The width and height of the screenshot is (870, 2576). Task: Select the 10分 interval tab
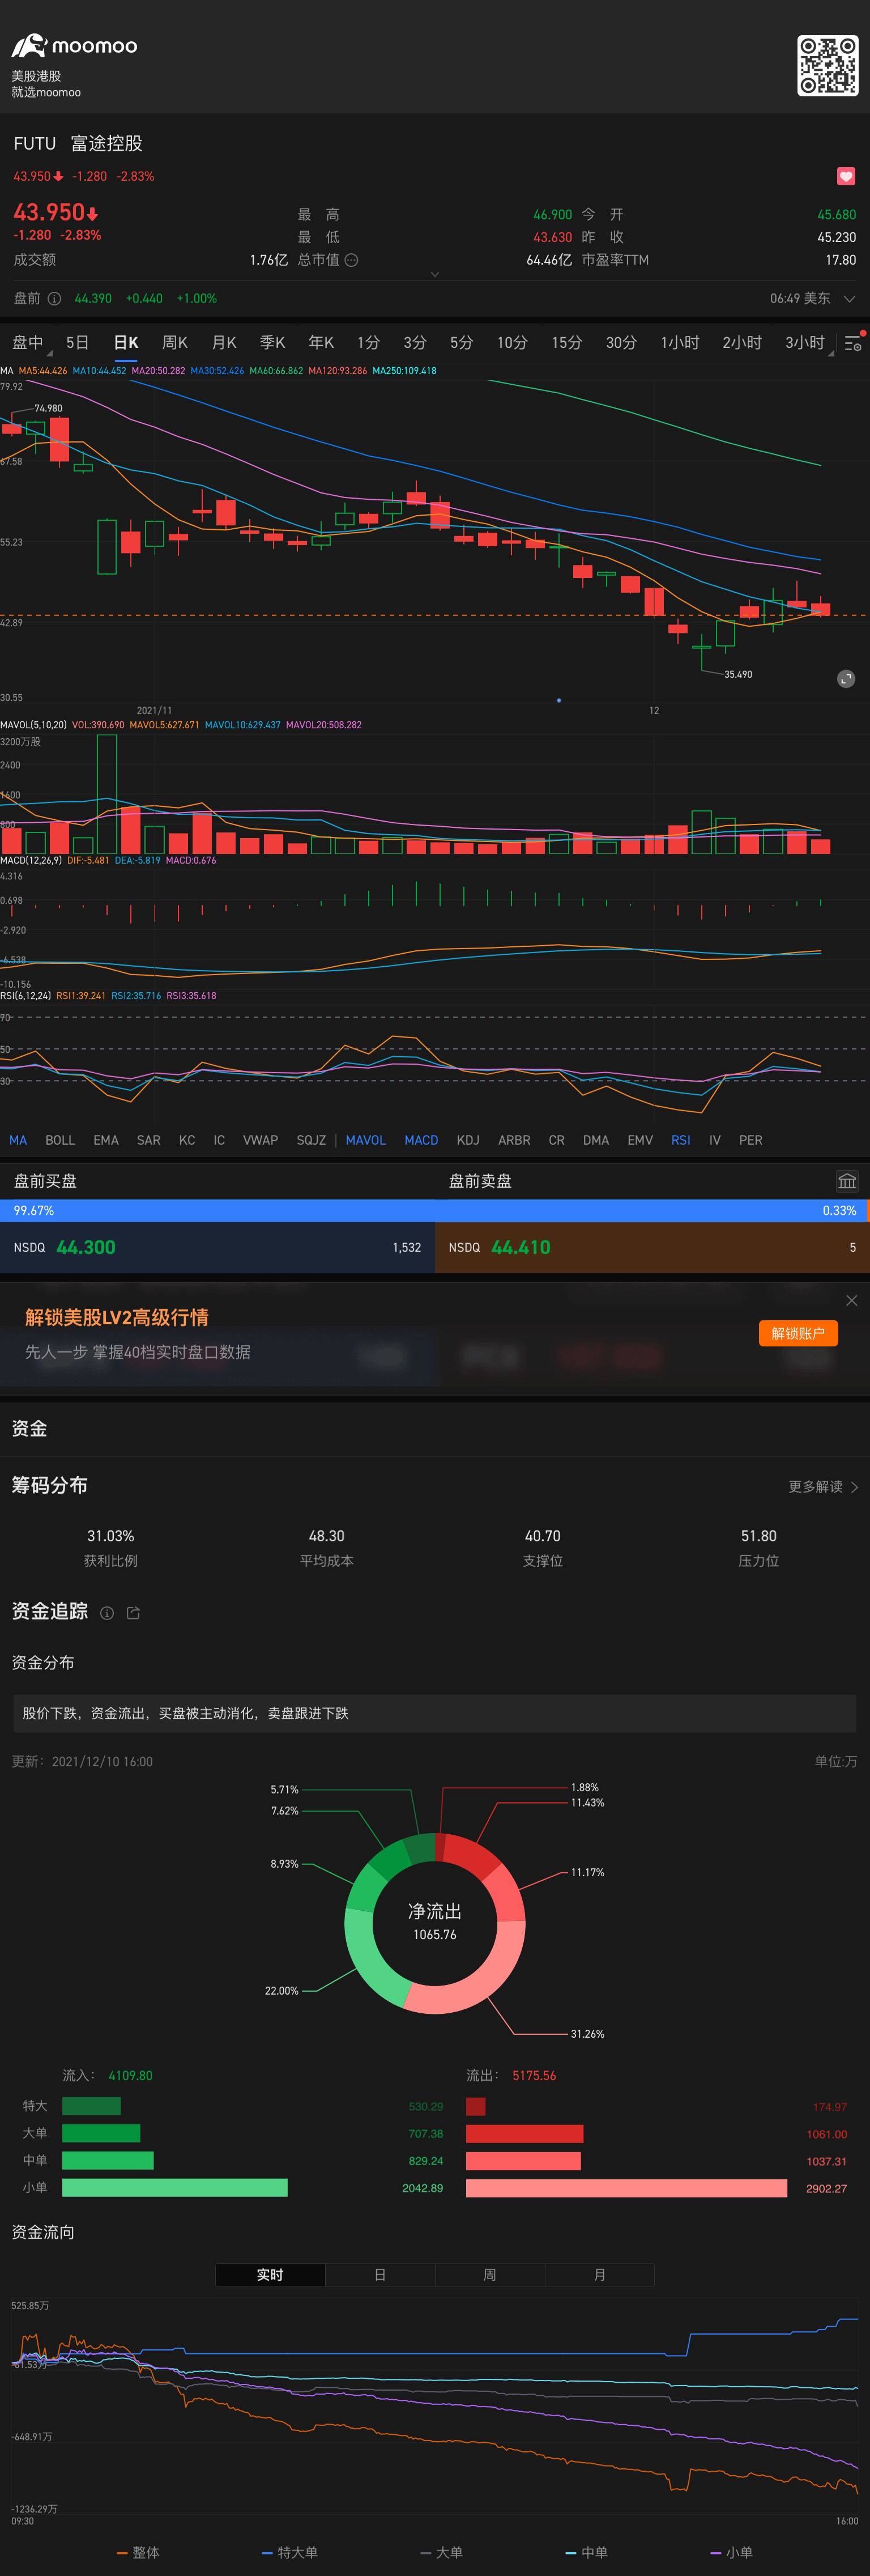coord(512,343)
